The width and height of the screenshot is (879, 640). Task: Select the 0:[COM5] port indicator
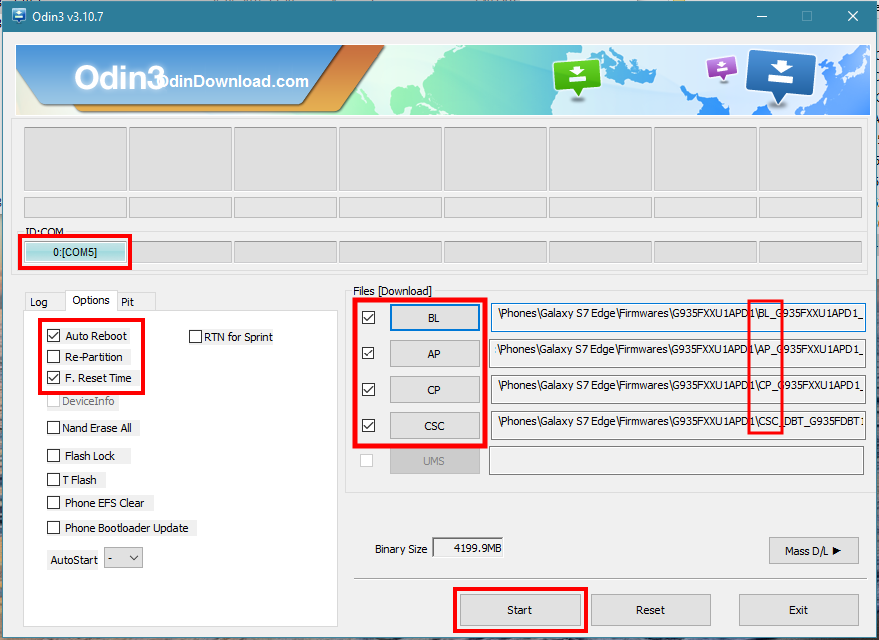click(75, 252)
